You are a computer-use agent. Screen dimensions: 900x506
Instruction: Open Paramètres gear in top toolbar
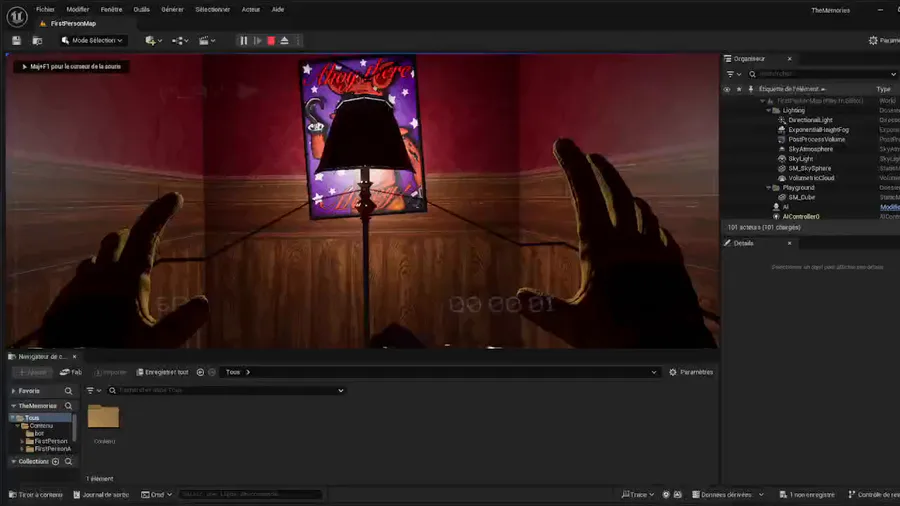tap(884, 40)
